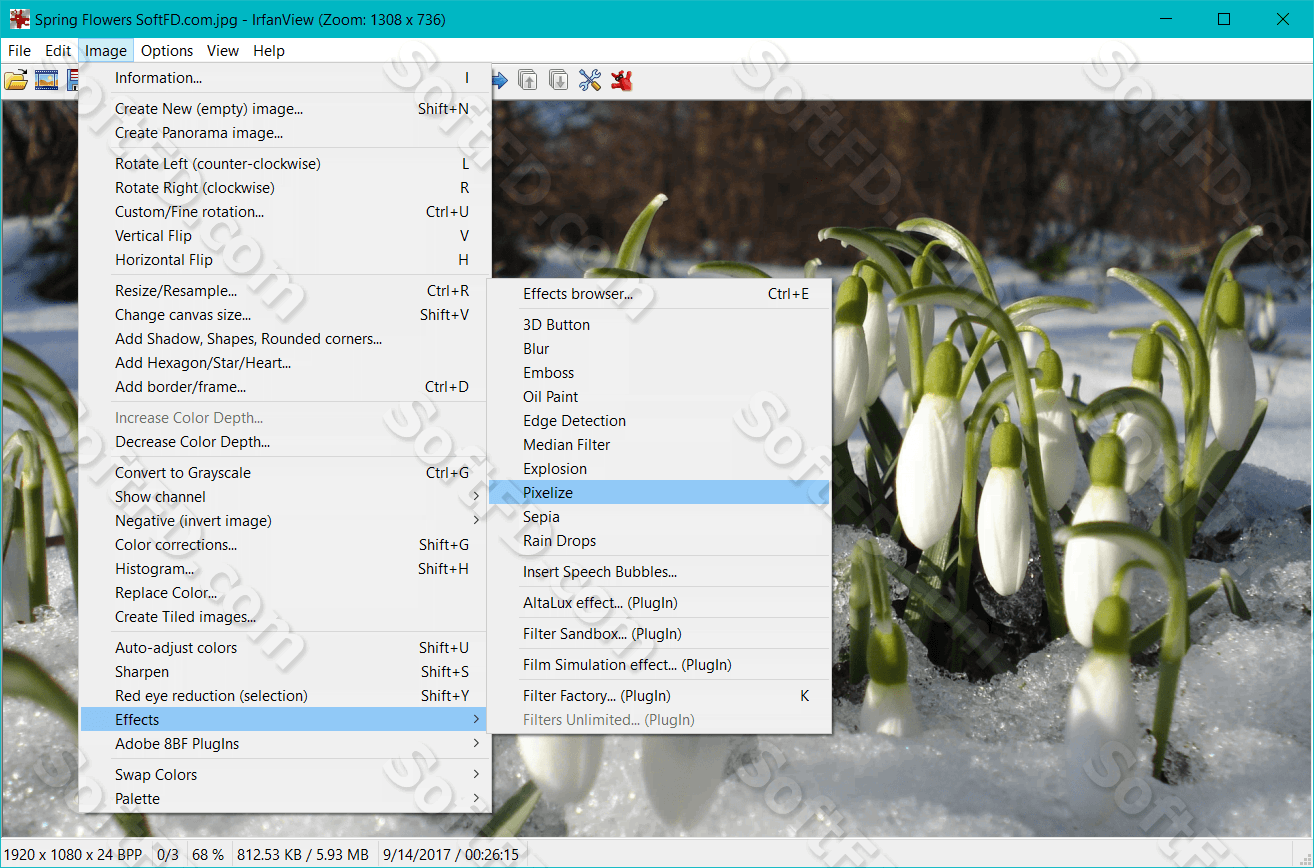Click the previous page toolbar icon
Viewport: 1314px width, 868px height.
click(528, 80)
